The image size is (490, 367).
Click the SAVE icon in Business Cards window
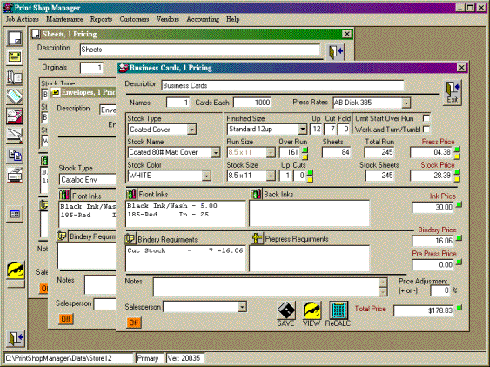pyautogui.click(x=286, y=311)
